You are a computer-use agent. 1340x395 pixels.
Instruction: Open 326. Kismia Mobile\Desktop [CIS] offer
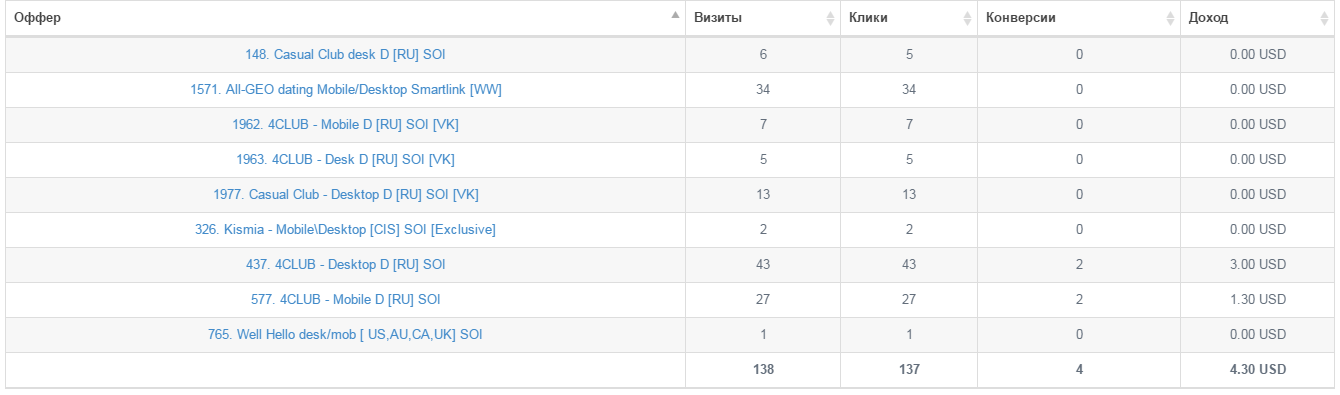pos(345,229)
